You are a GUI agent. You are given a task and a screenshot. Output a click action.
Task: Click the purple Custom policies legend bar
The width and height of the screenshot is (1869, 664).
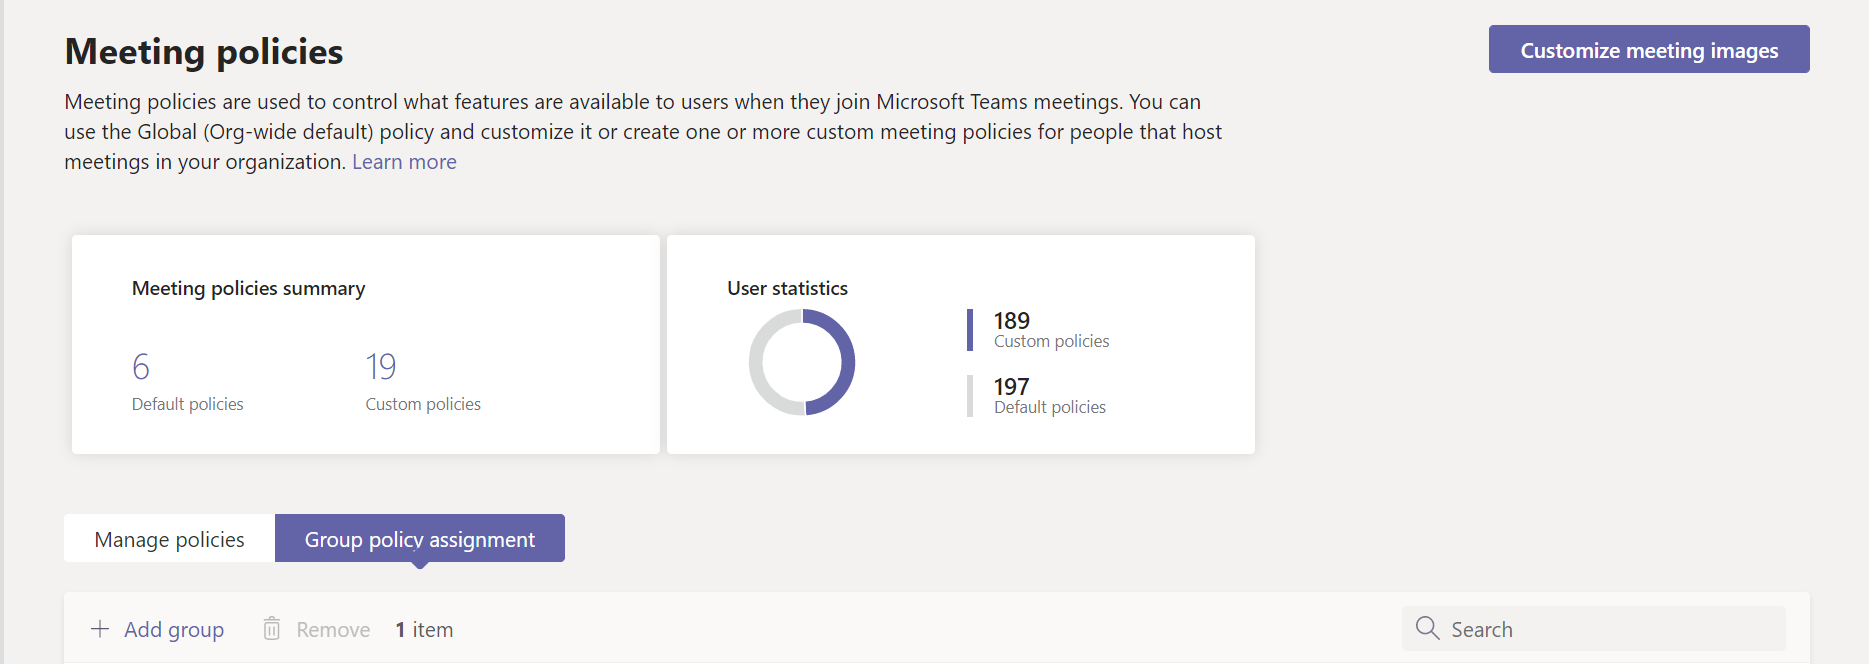pyautogui.click(x=970, y=330)
